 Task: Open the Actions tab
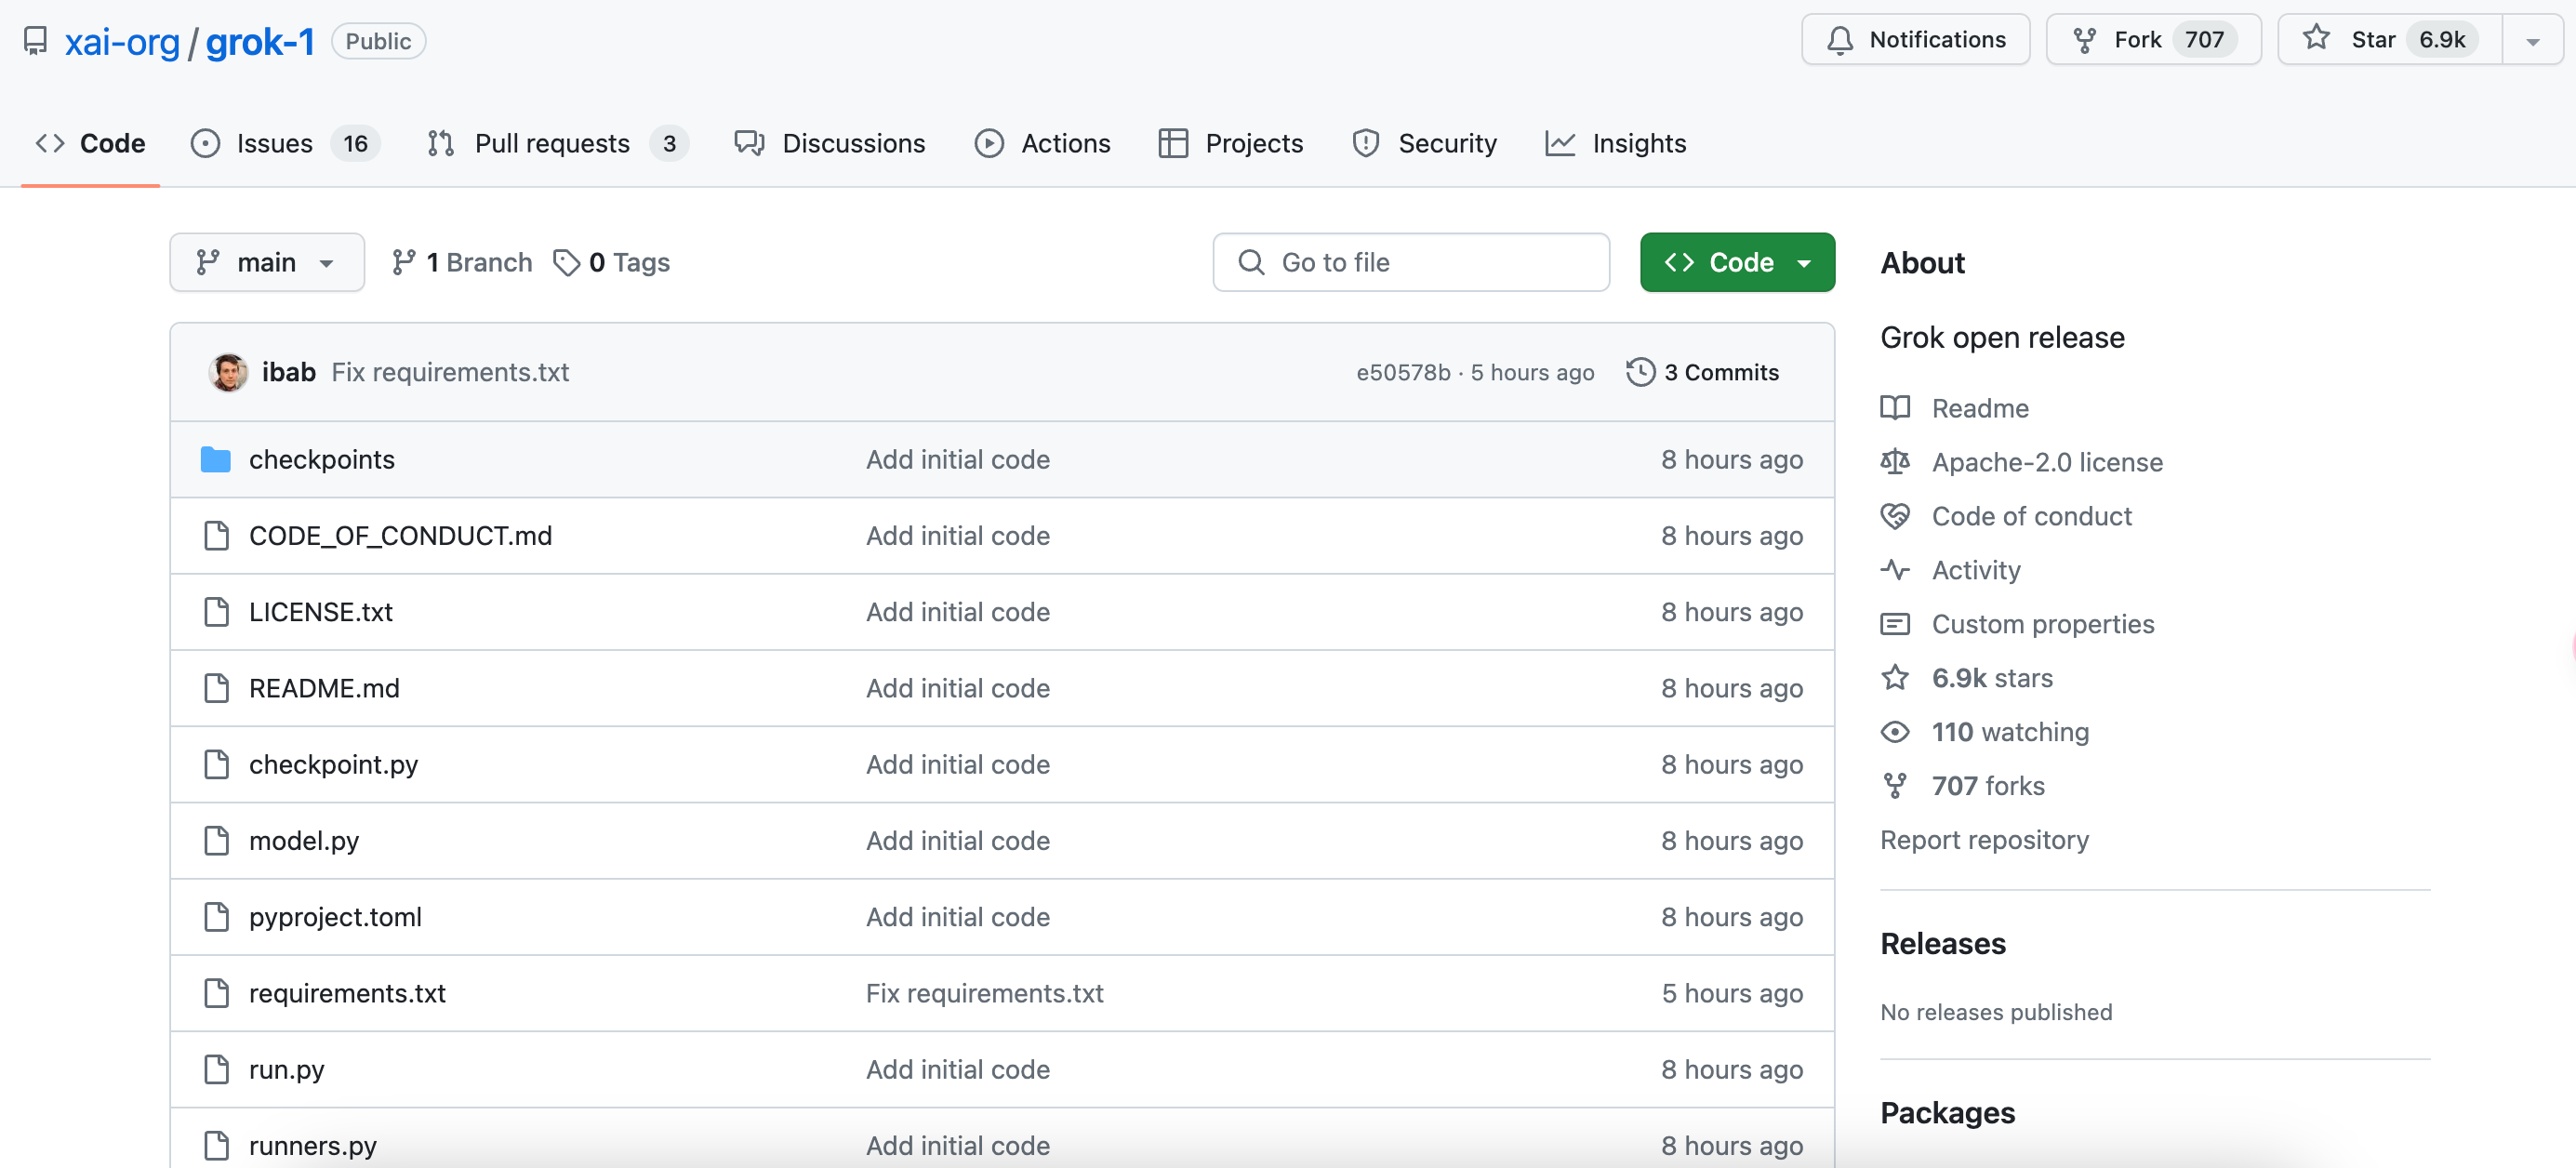[1043, 143]
